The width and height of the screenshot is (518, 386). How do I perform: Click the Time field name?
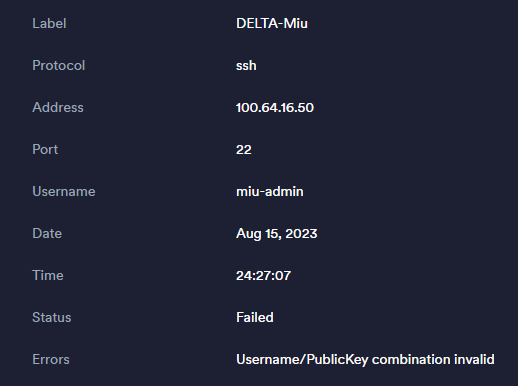48,276
